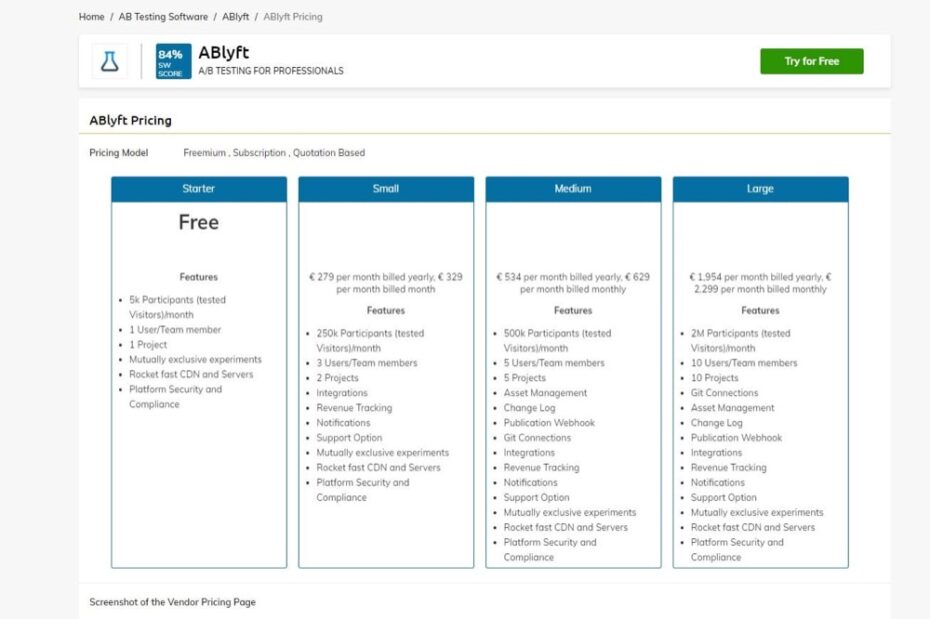930x619 pixels.
Task: Select the Medium plan header
Action: pos(573,188)
